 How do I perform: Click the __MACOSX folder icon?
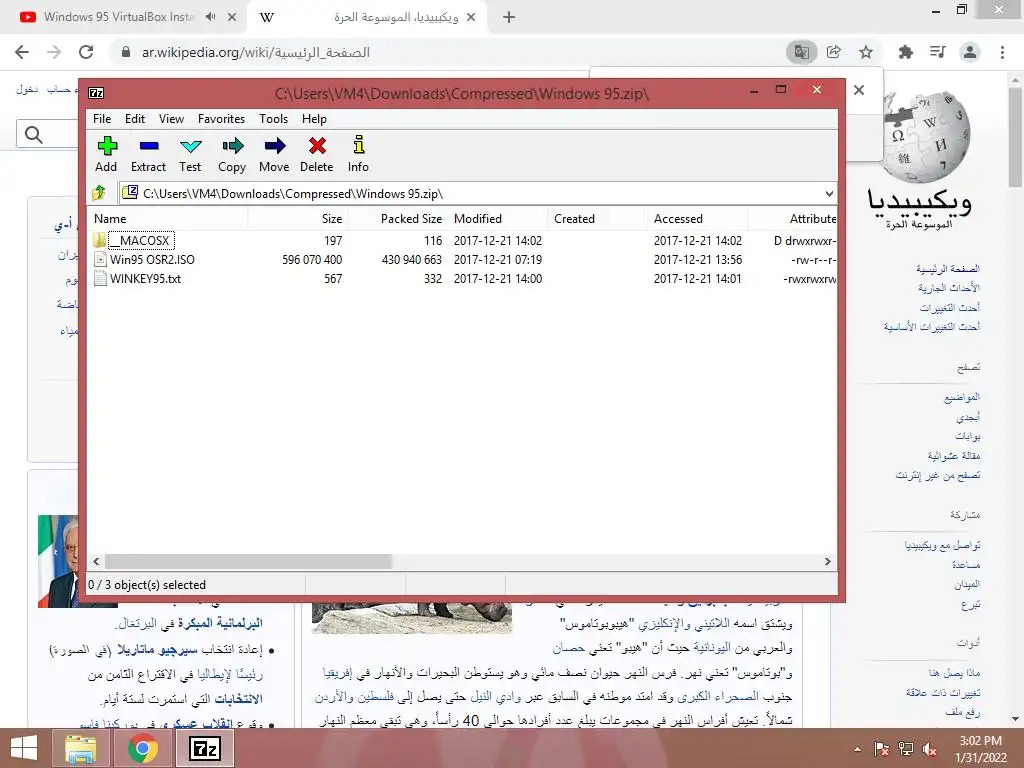click(x=99, y=240)
